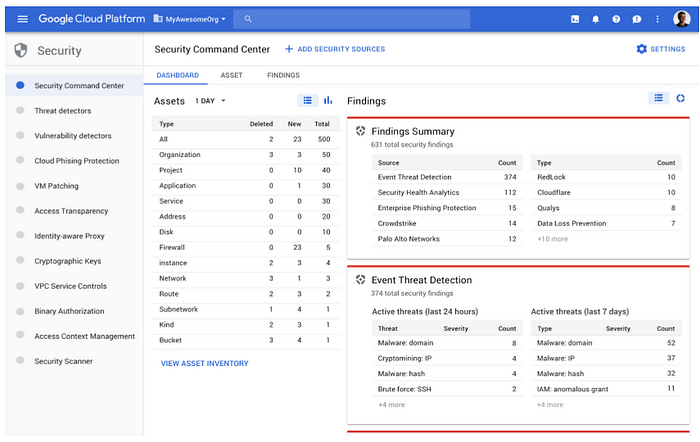Switch Assets to bar chart view
Viewport: 700px width, 442px height.
pos(328,100)
